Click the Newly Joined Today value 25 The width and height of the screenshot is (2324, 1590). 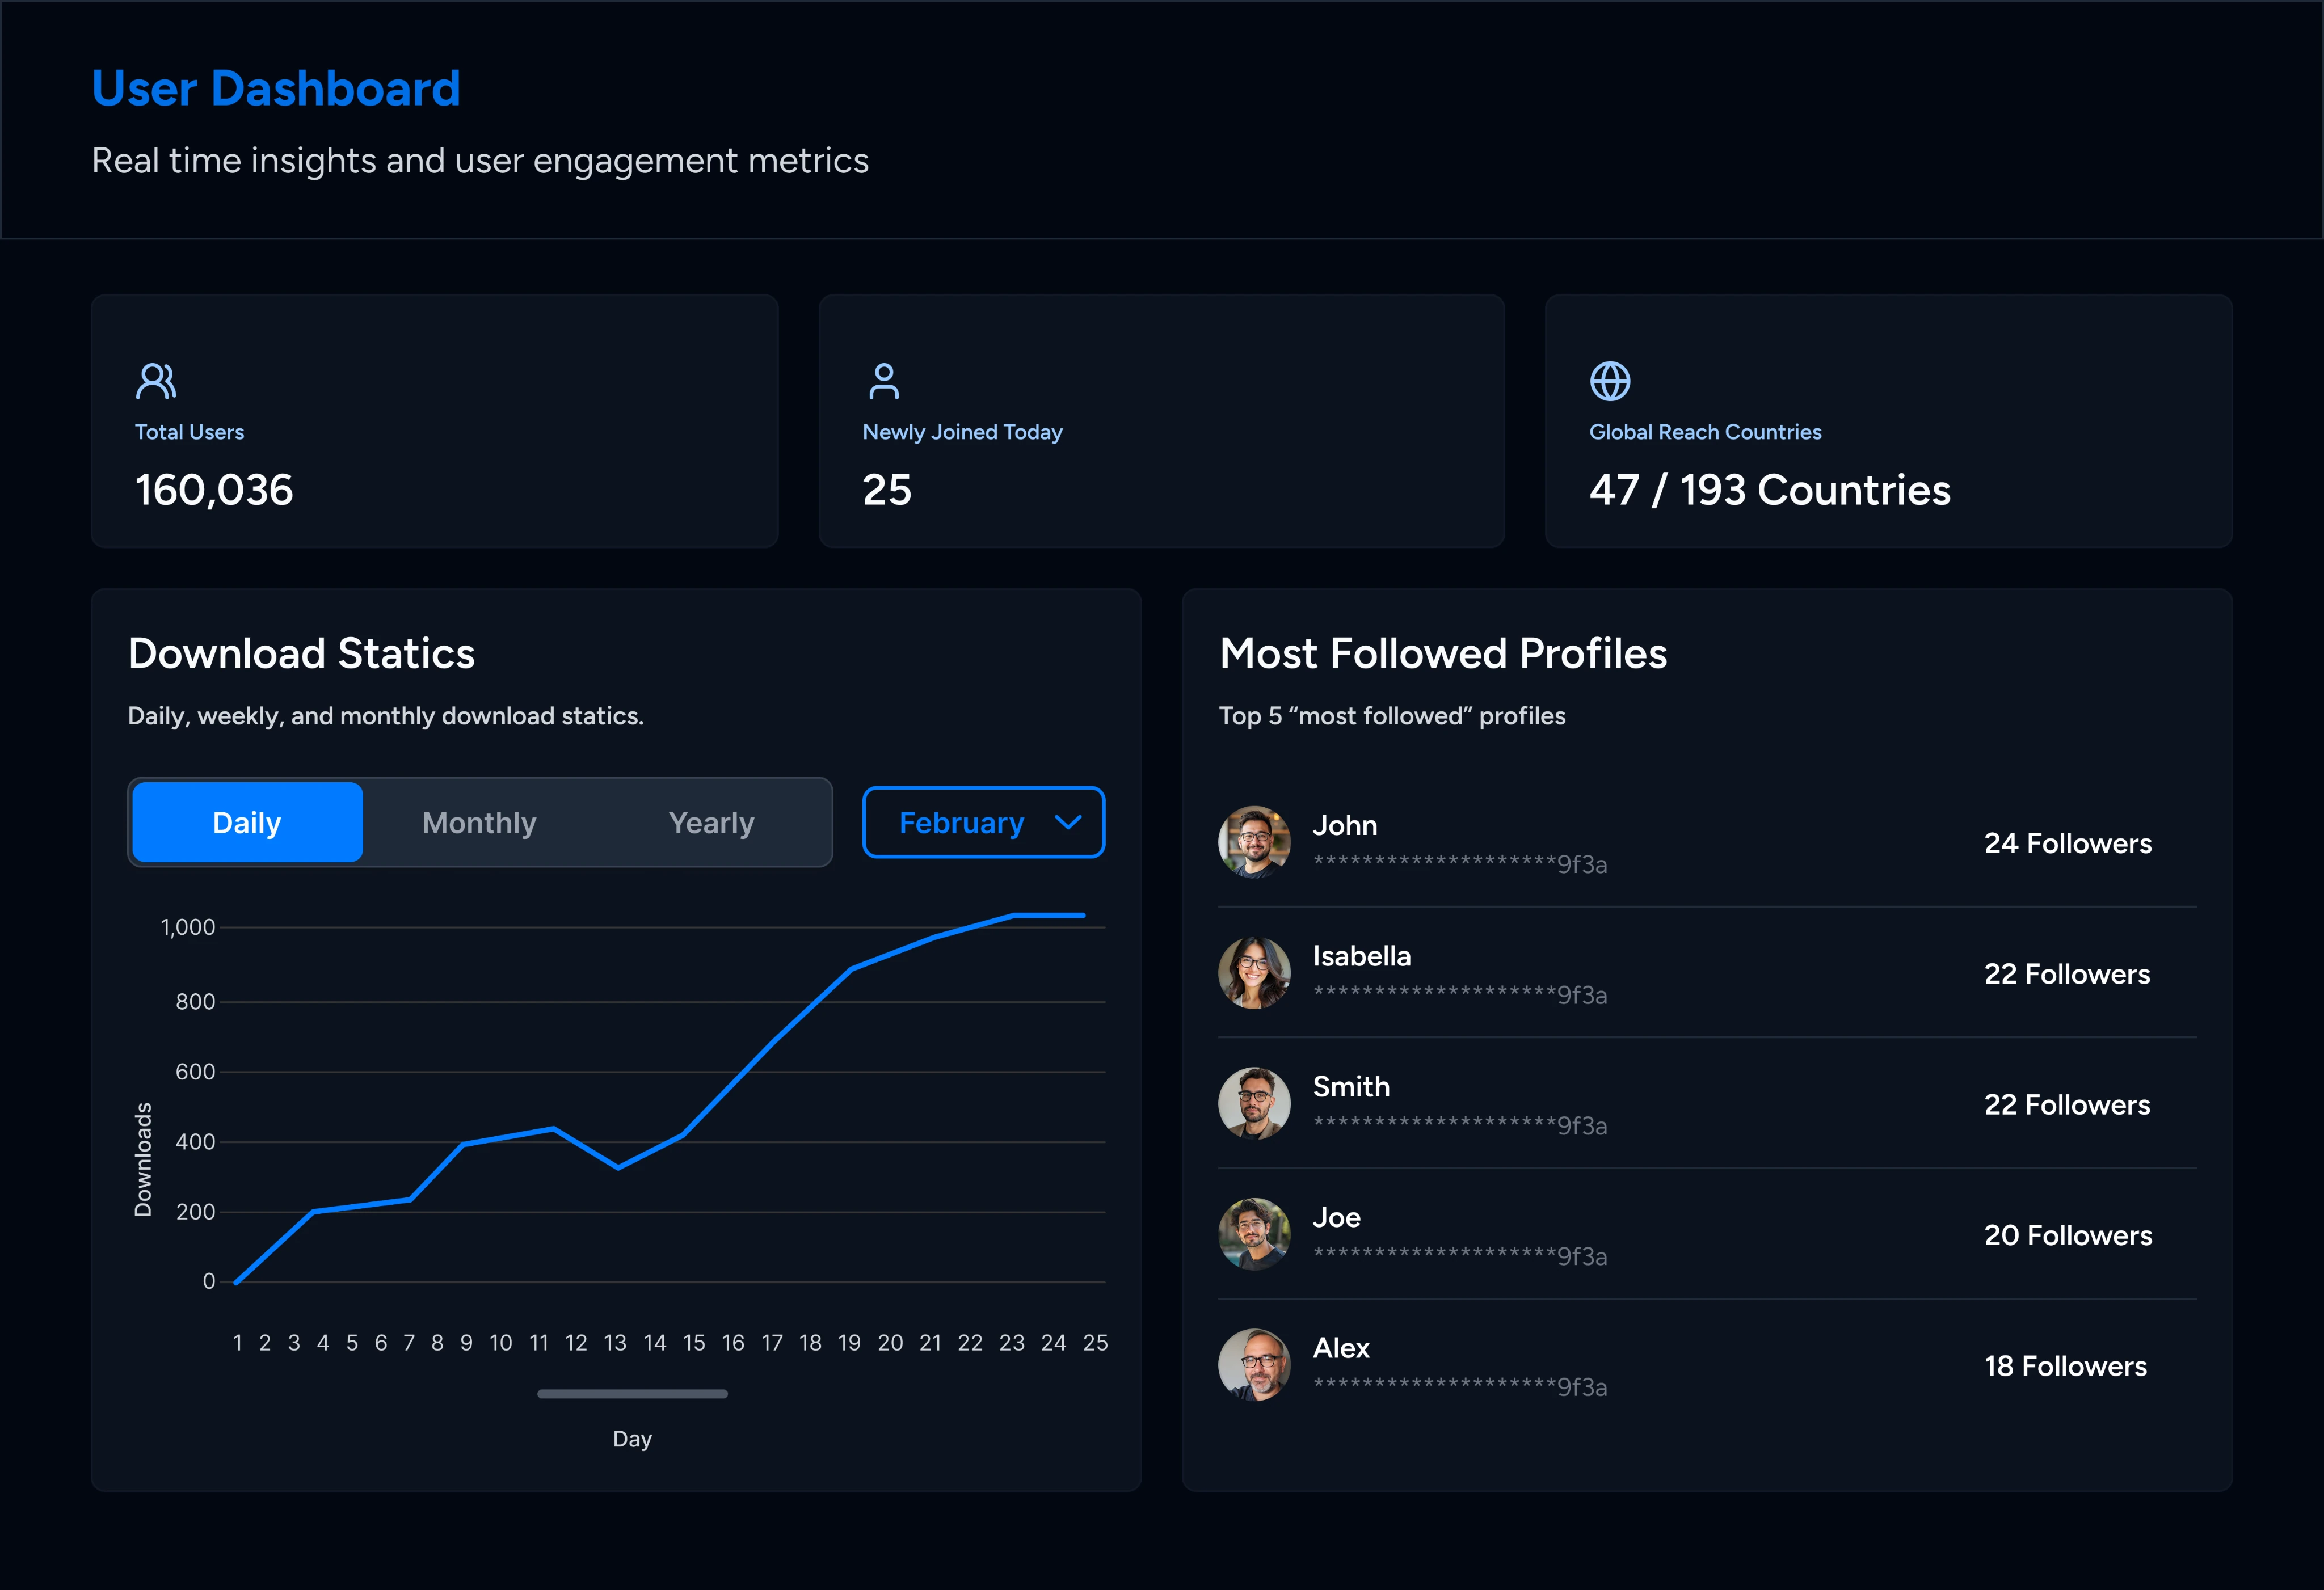[887, 490]
